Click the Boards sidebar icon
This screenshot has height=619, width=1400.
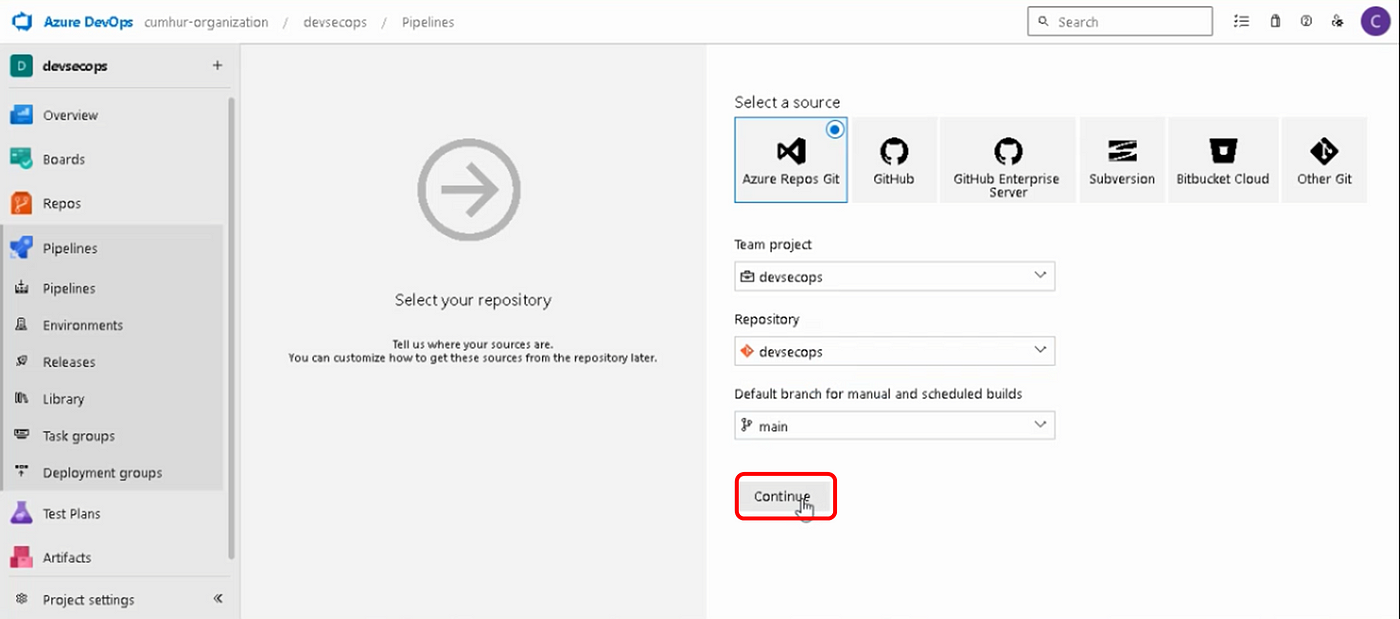21,159
